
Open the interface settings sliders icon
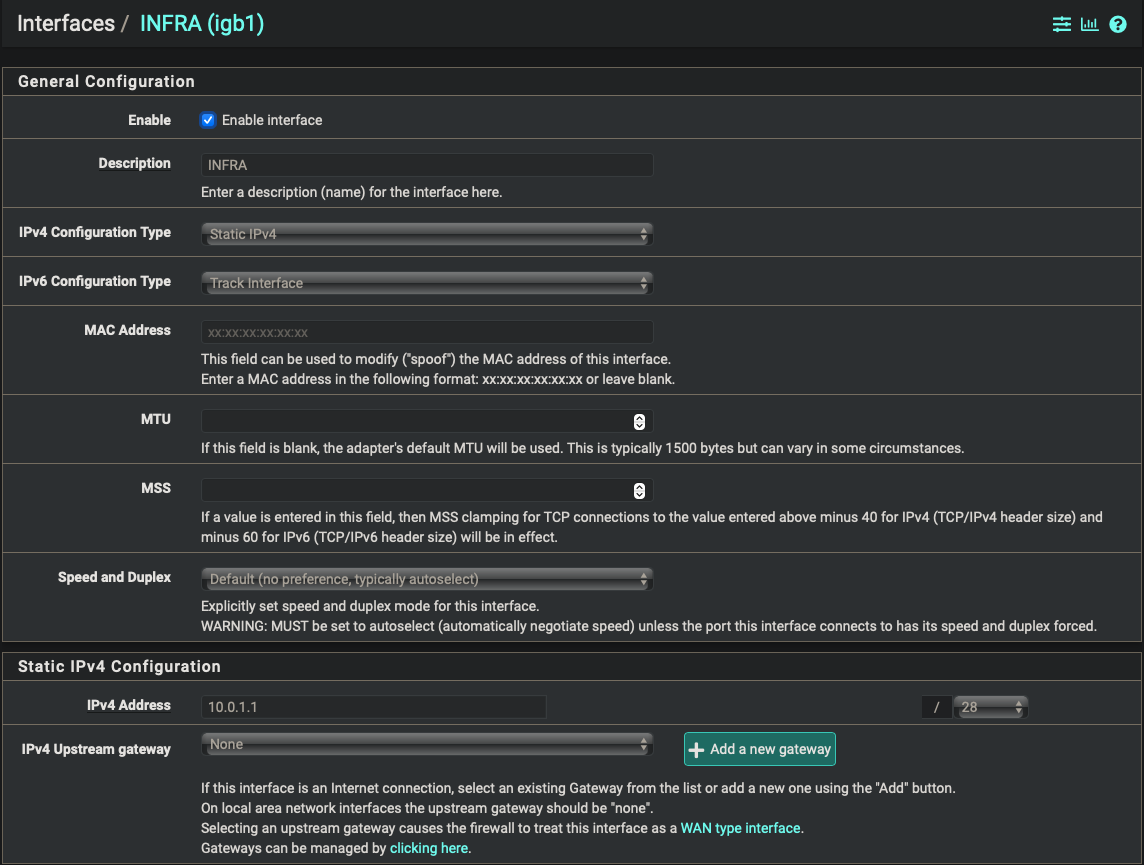coord(1061,24)
